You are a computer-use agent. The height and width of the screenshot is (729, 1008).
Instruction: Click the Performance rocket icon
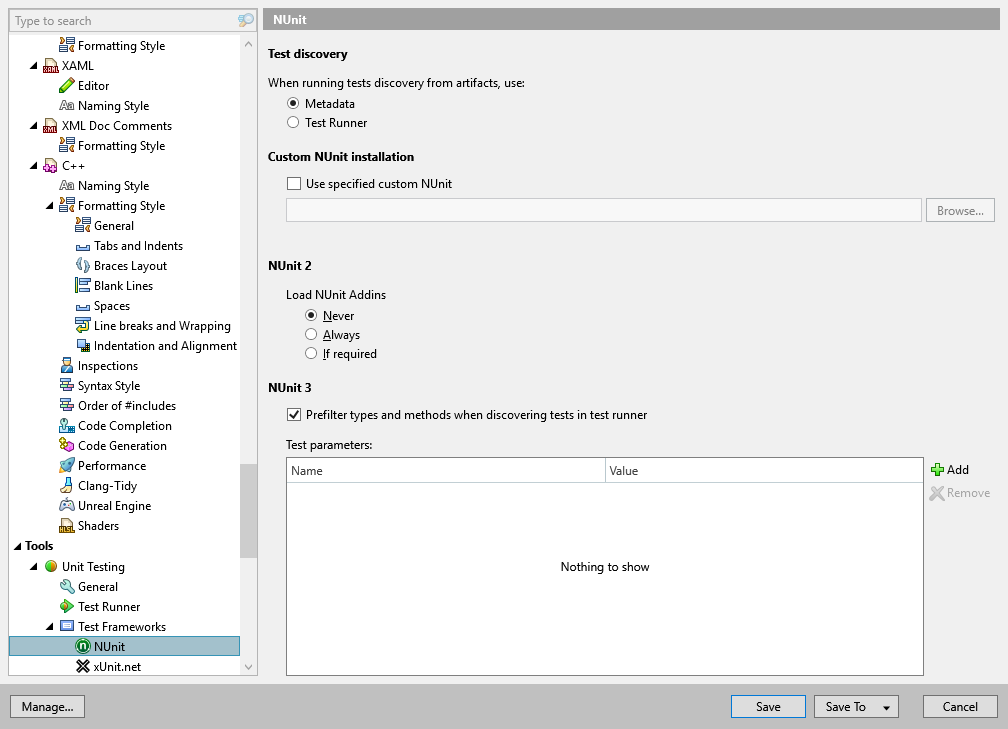[66, 465]
